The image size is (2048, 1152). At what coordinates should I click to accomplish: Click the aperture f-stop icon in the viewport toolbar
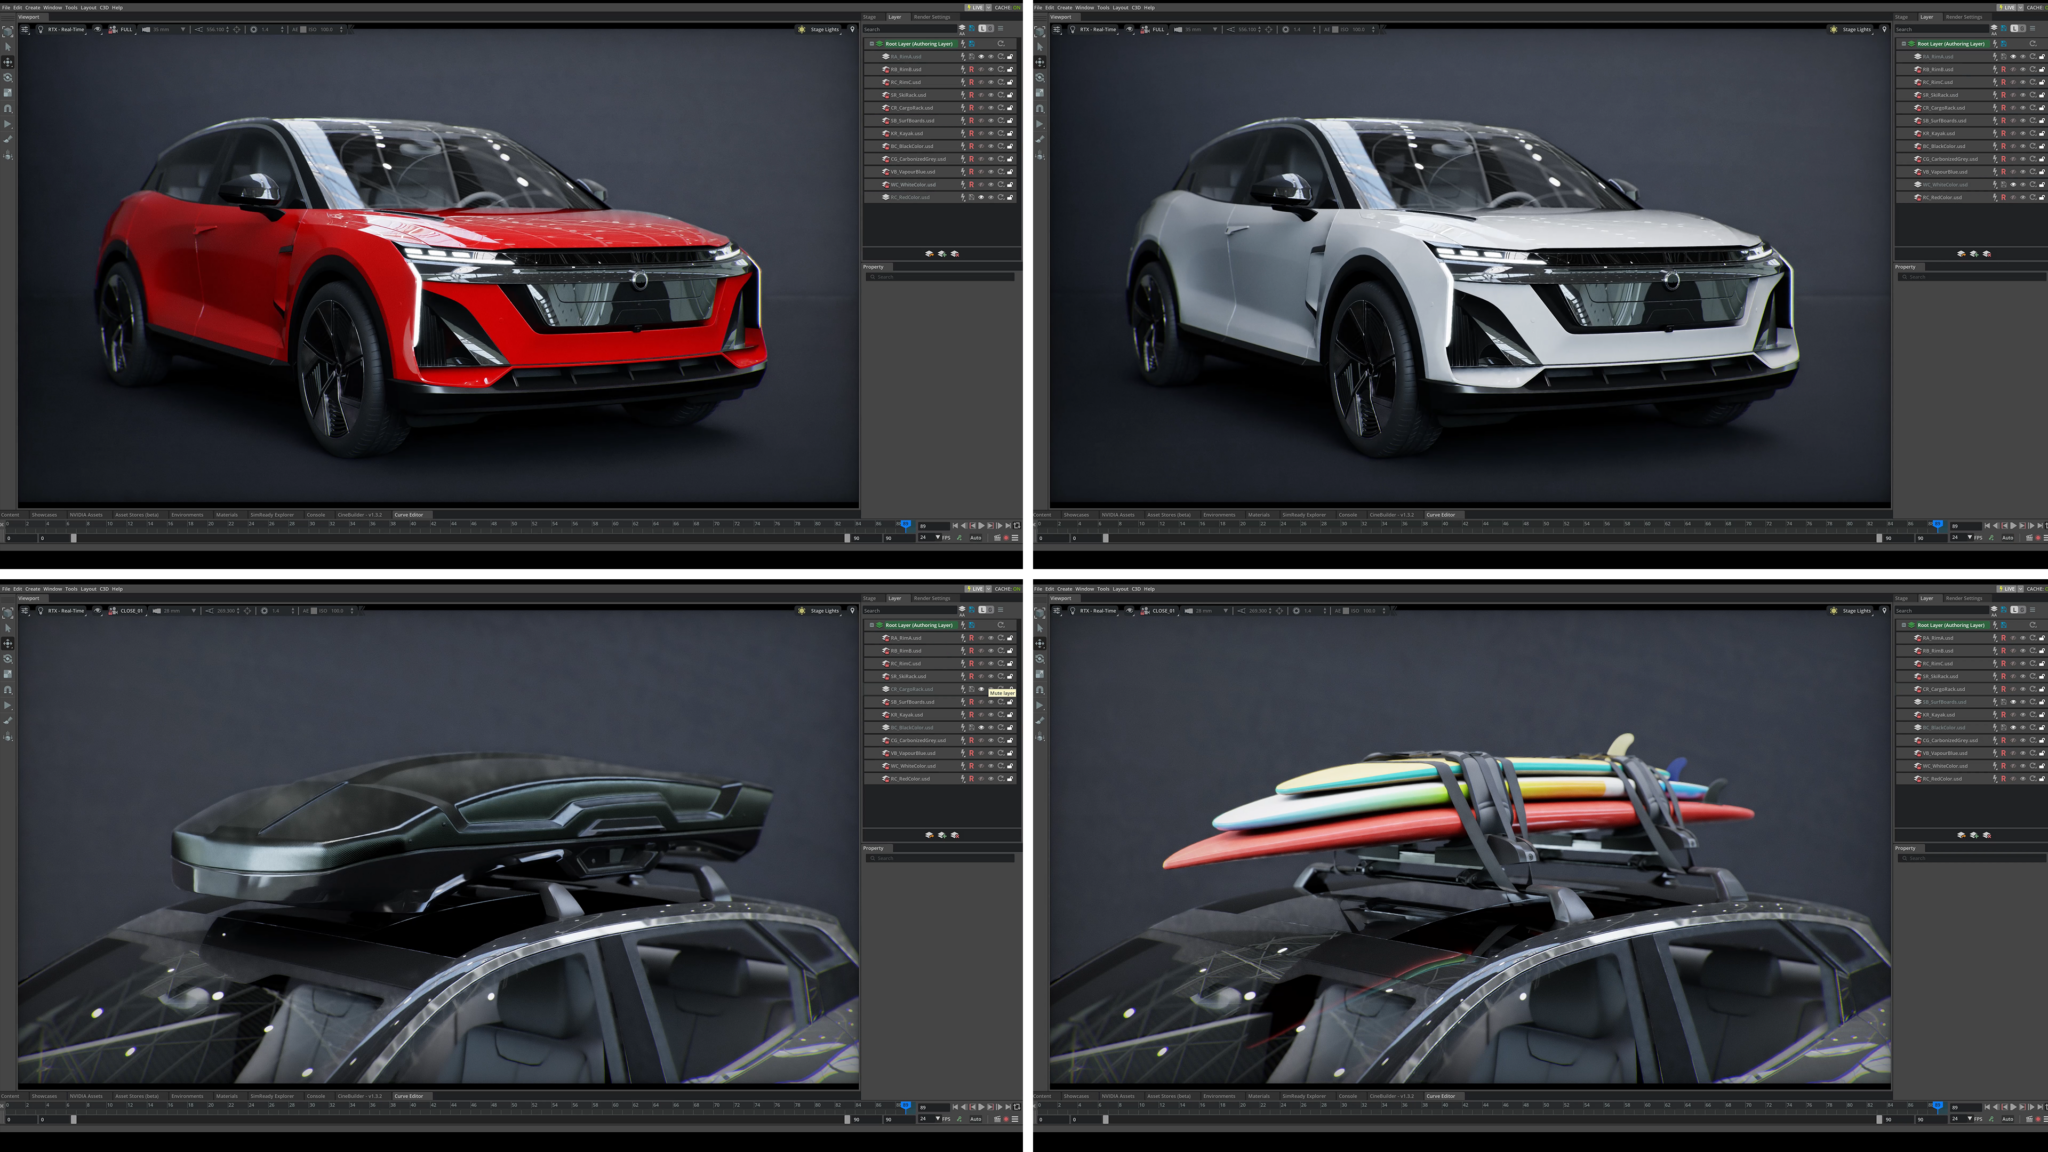(x=254, y=31)
